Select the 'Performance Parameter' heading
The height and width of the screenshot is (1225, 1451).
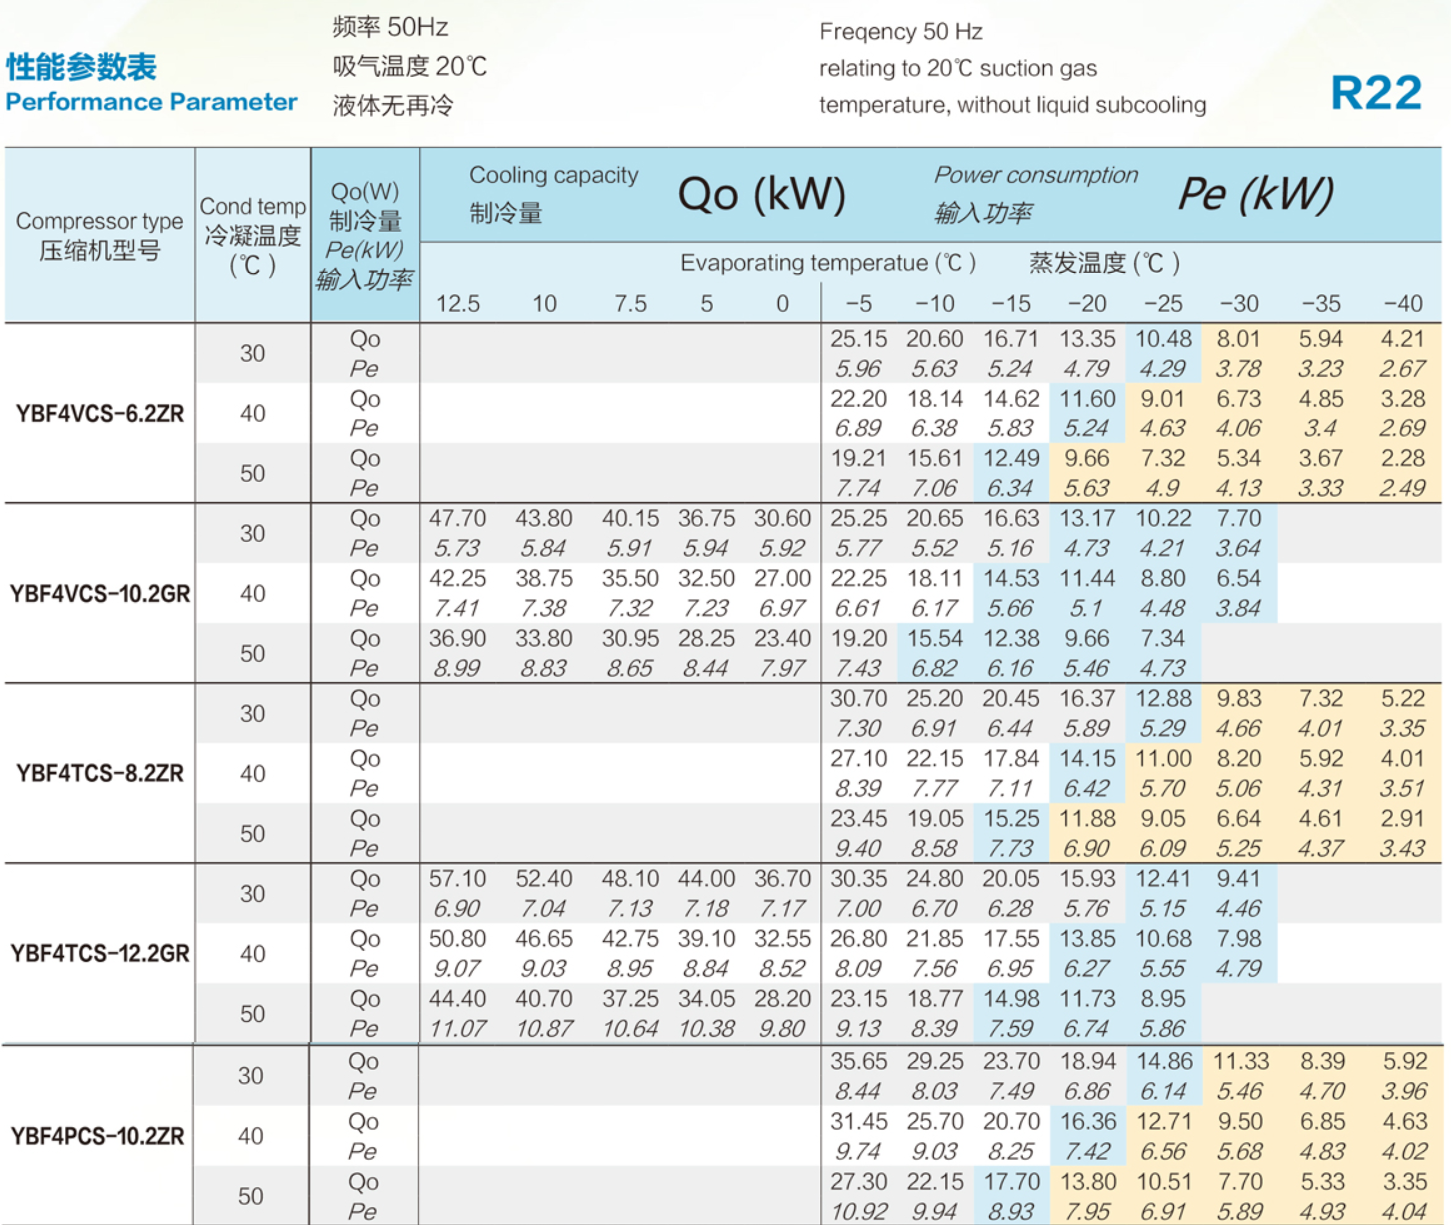click(x=151, y=102)
